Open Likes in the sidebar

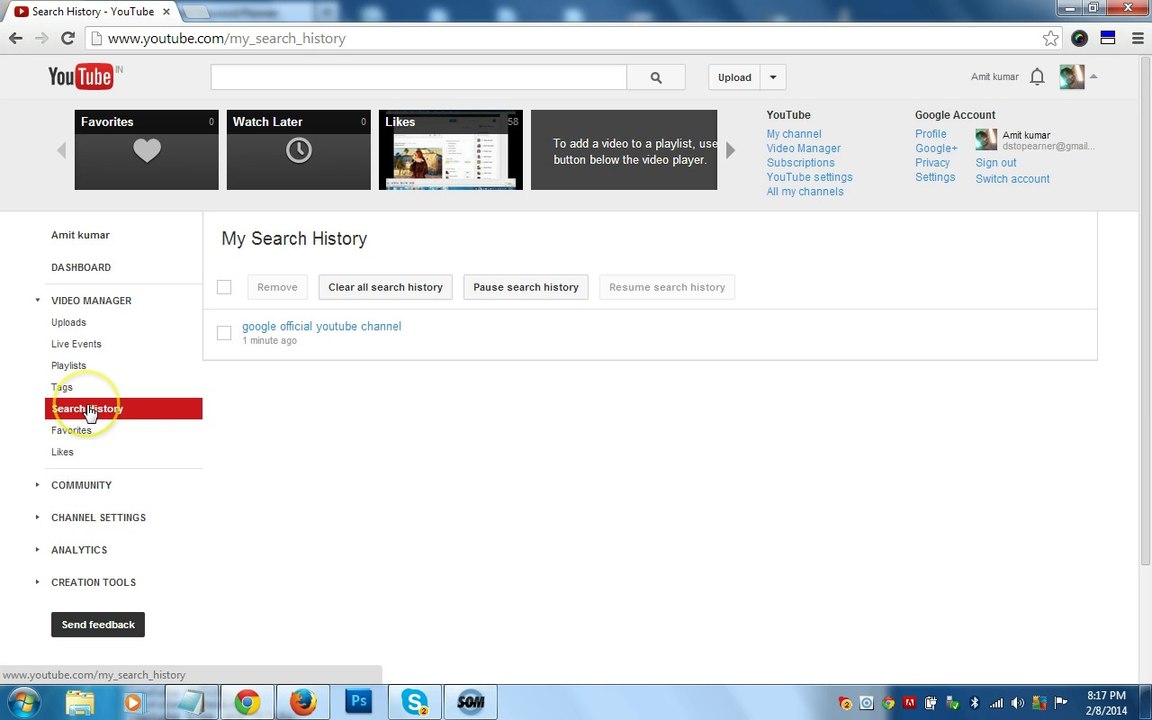[x=62, y=452]
